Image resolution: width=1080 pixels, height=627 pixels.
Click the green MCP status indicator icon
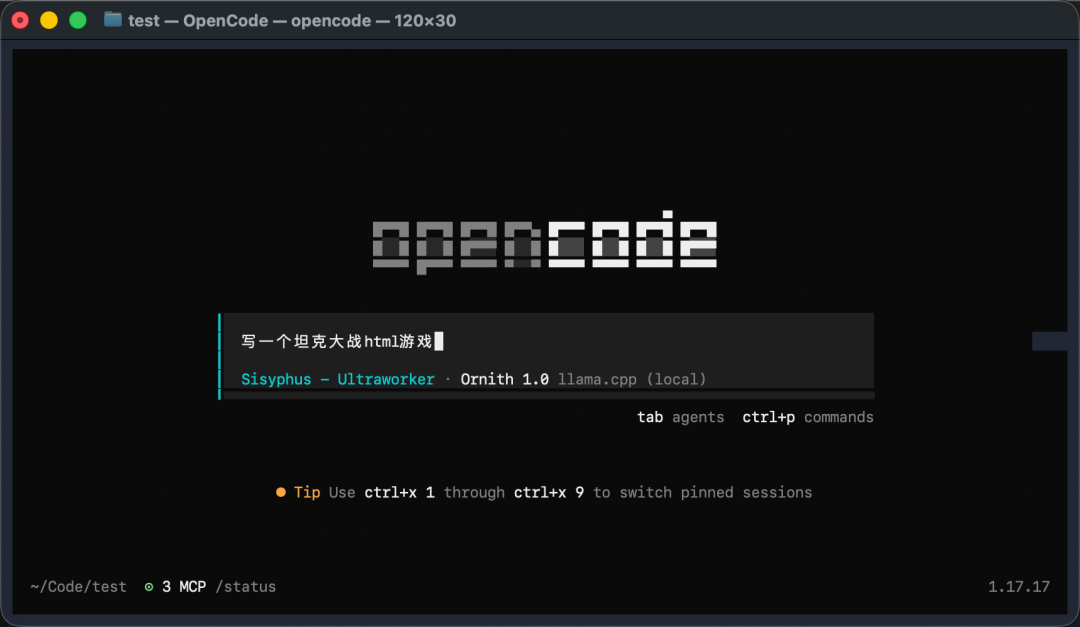[149, 587]
